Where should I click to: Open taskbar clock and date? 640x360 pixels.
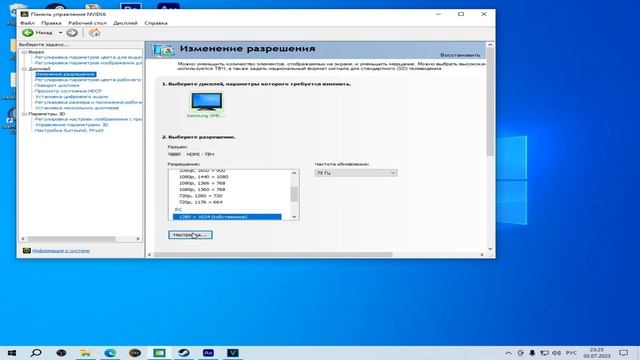point(597,353)
